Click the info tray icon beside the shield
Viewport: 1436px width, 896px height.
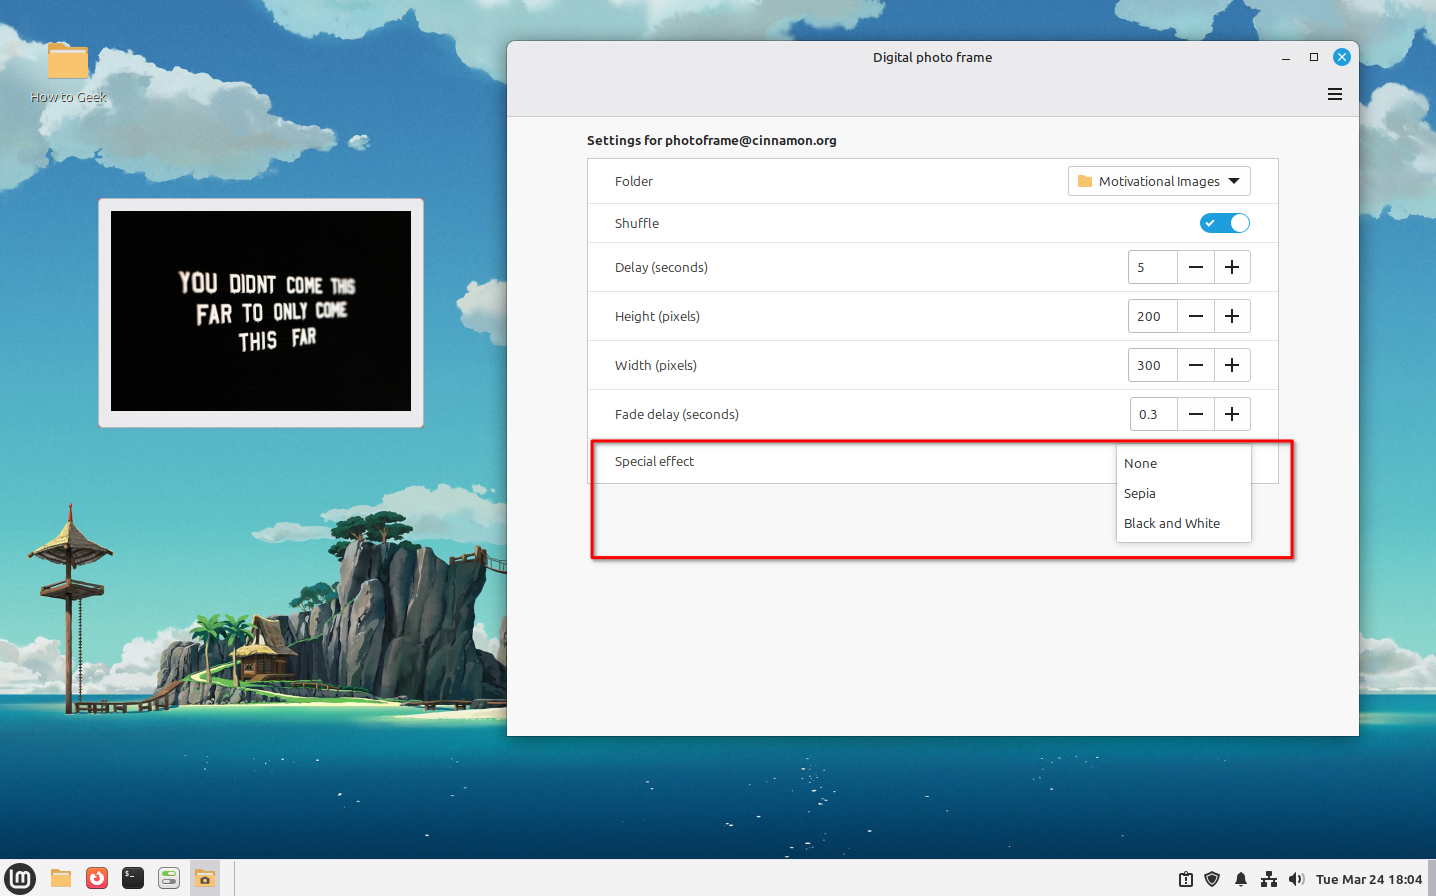click(1185, 879)
